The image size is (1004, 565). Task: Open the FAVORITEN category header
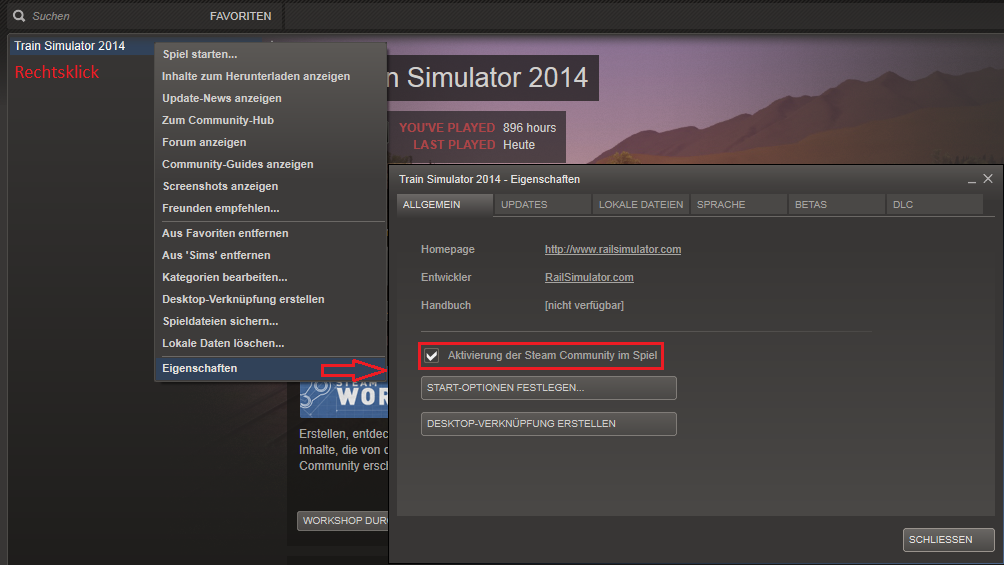pyautogui.click(x=240, y=16)
